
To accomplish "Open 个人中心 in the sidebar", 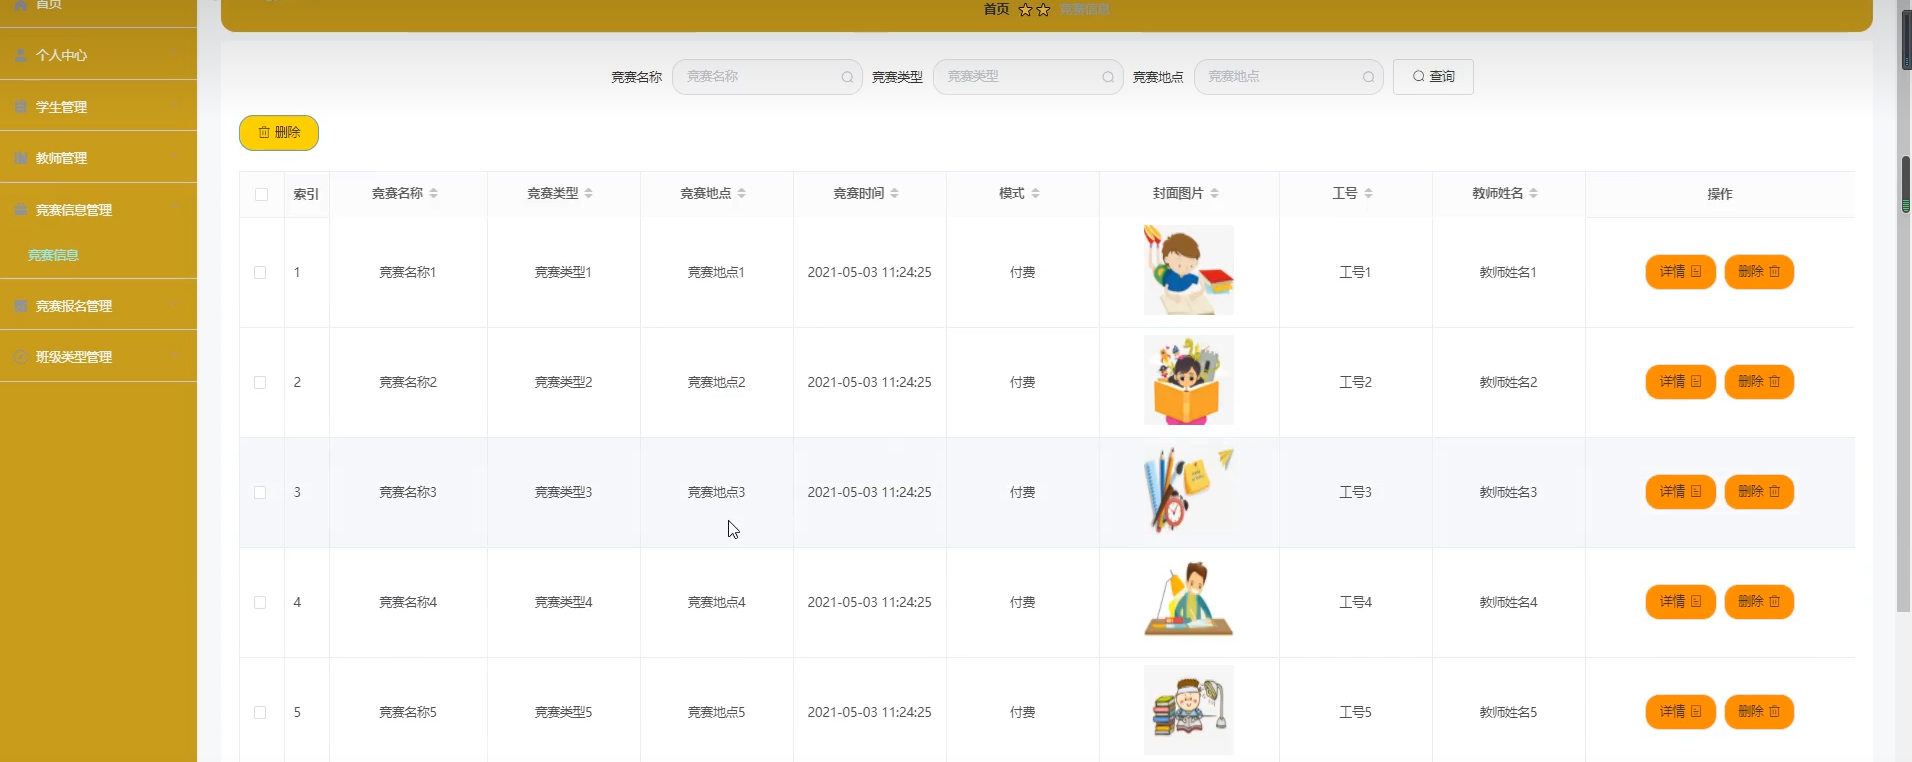I will (x=98, y=55).
